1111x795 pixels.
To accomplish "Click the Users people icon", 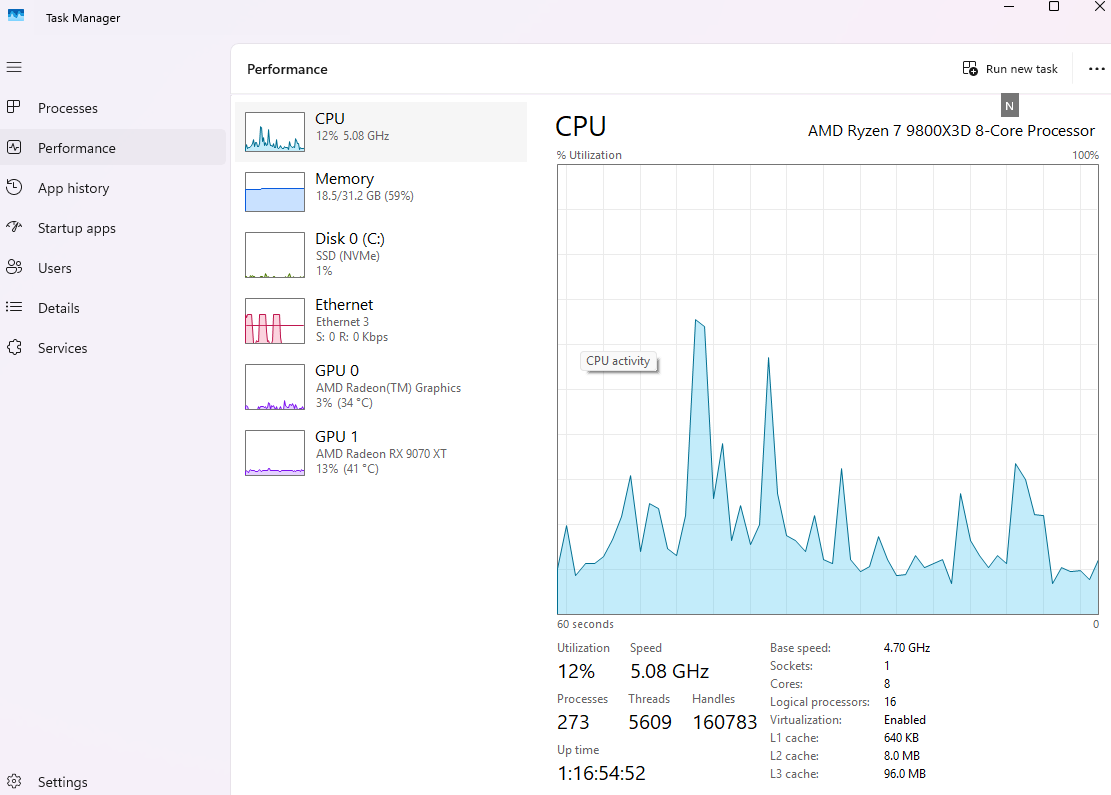I will [14, 267].
